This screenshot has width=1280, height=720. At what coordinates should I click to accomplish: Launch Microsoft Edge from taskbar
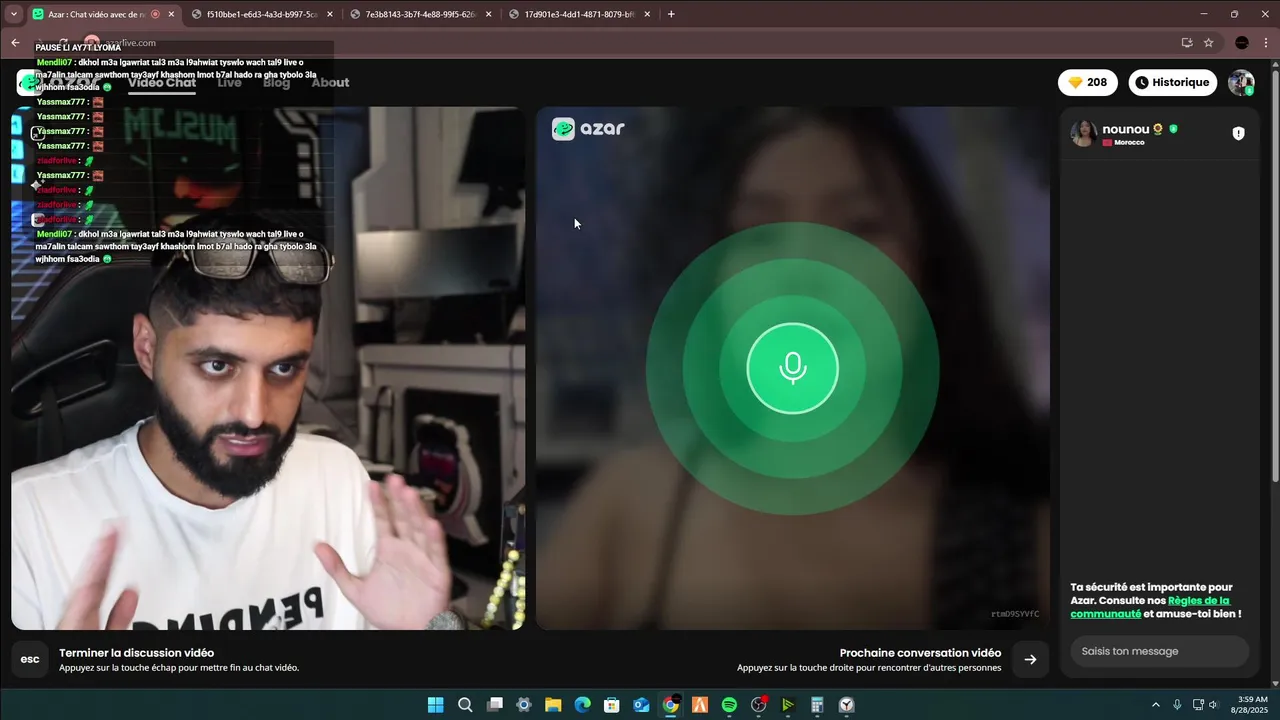coord(582,705)
